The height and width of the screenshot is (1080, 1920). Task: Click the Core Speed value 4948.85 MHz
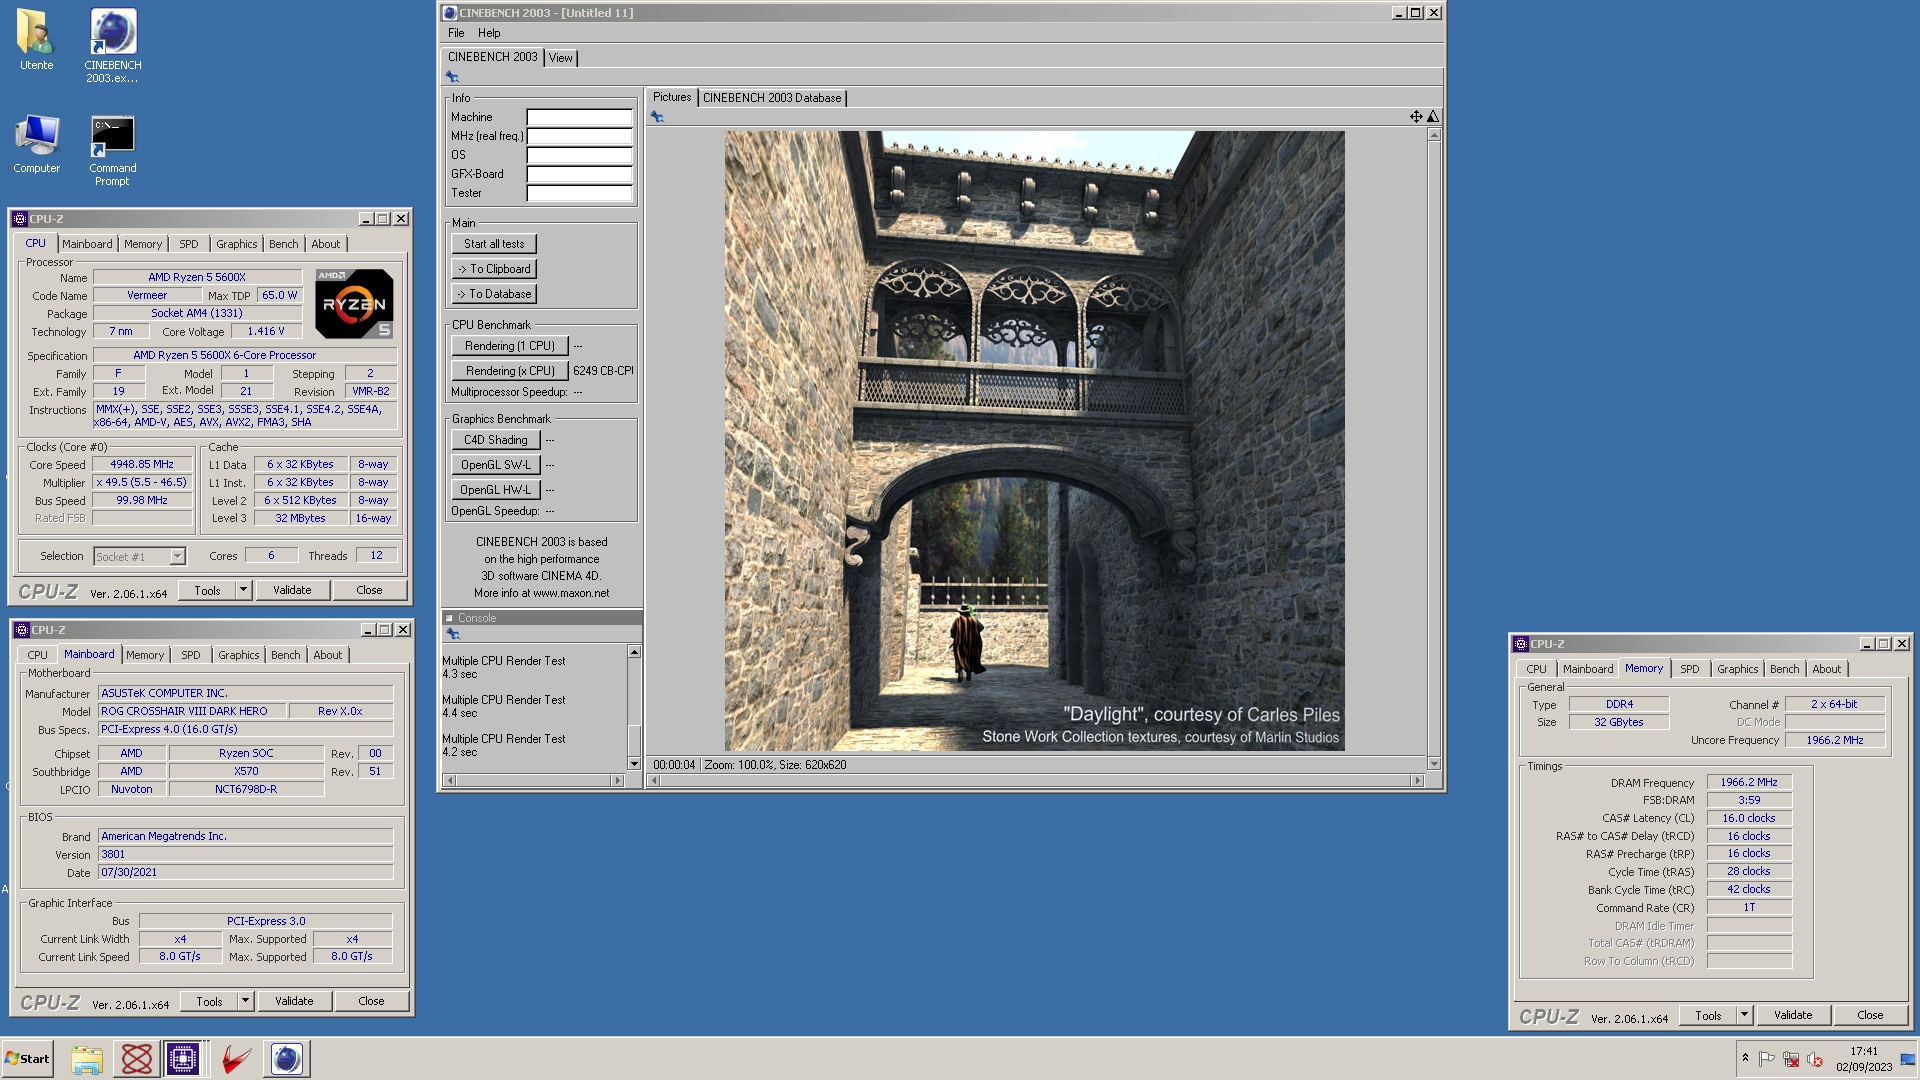(142, 464)
